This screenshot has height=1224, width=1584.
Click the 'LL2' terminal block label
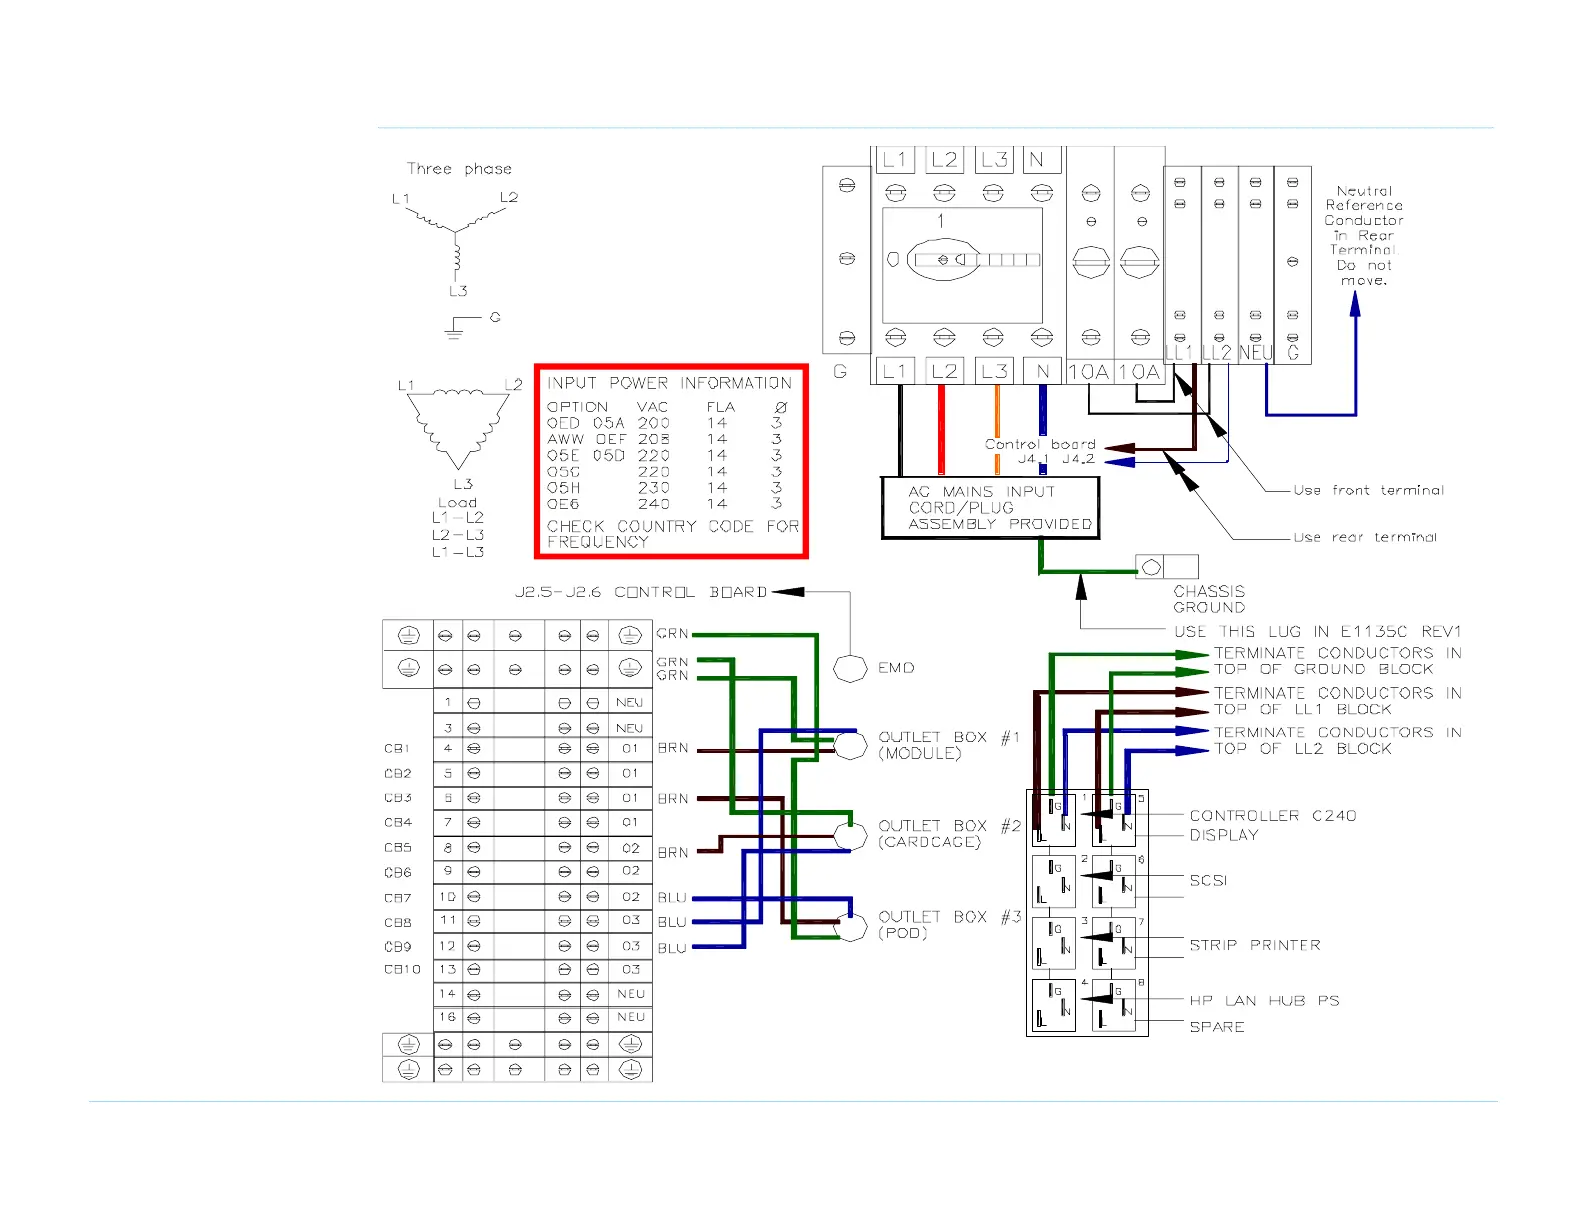coord(1216,352)
